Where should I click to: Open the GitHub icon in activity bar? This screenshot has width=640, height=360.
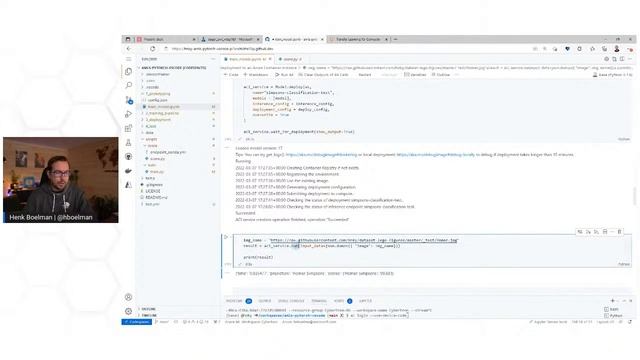coord(129,157)
